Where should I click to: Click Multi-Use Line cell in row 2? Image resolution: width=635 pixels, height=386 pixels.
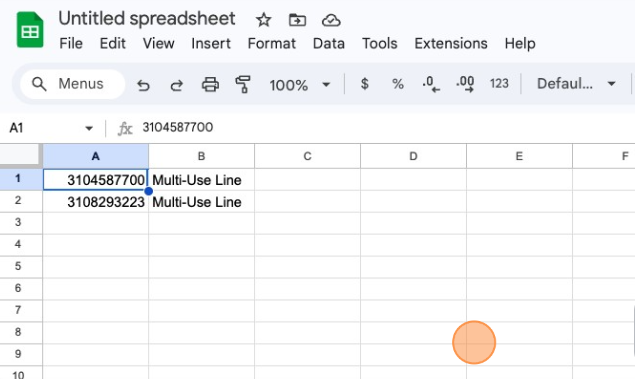click(x=201, y=202)
